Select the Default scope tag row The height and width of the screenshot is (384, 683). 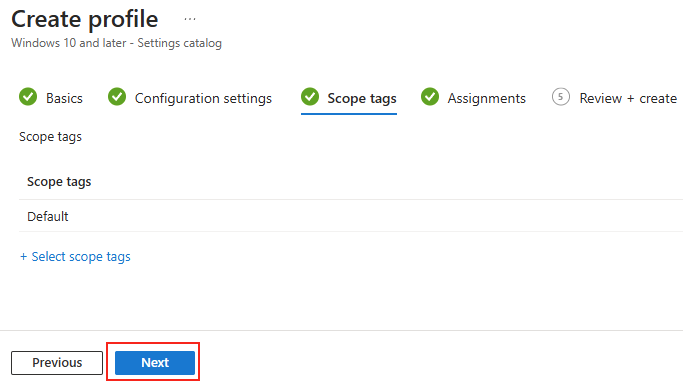351,216
